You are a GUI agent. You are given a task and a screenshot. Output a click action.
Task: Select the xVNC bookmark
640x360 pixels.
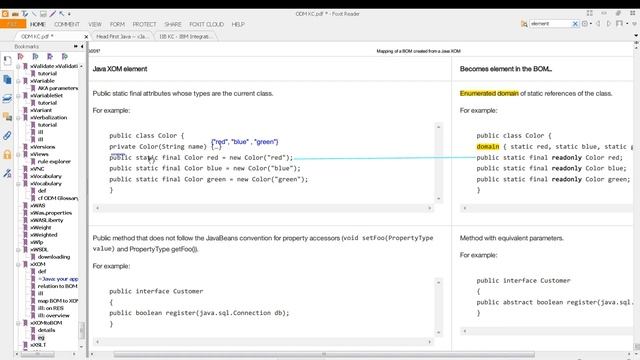coord(37,169)
